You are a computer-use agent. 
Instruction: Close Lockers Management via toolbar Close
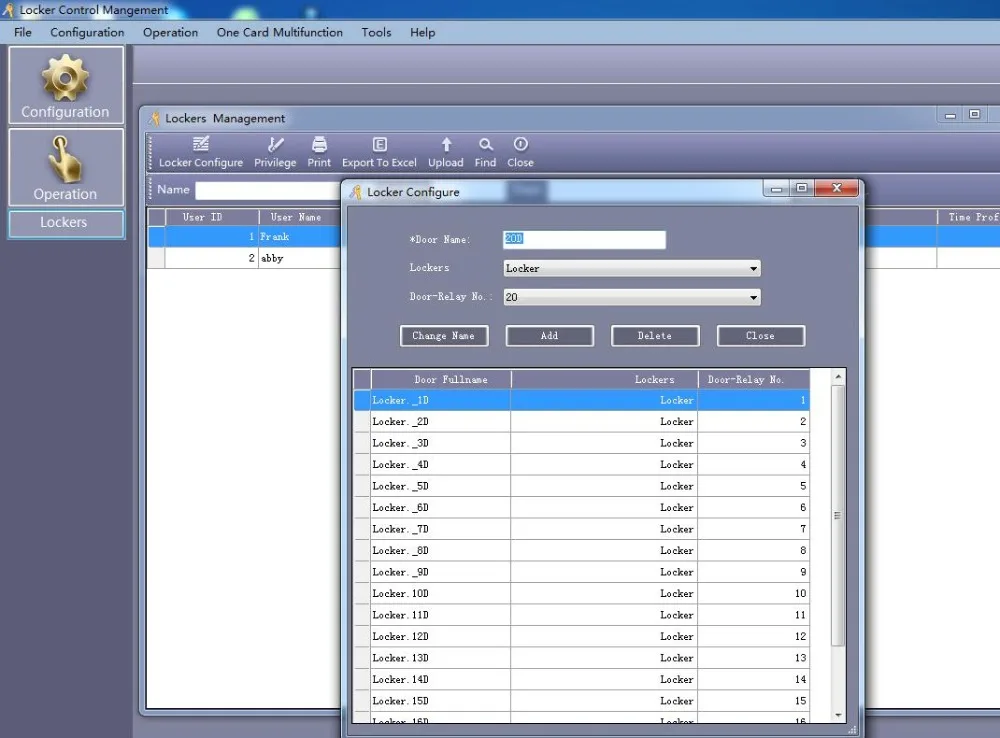520,152
